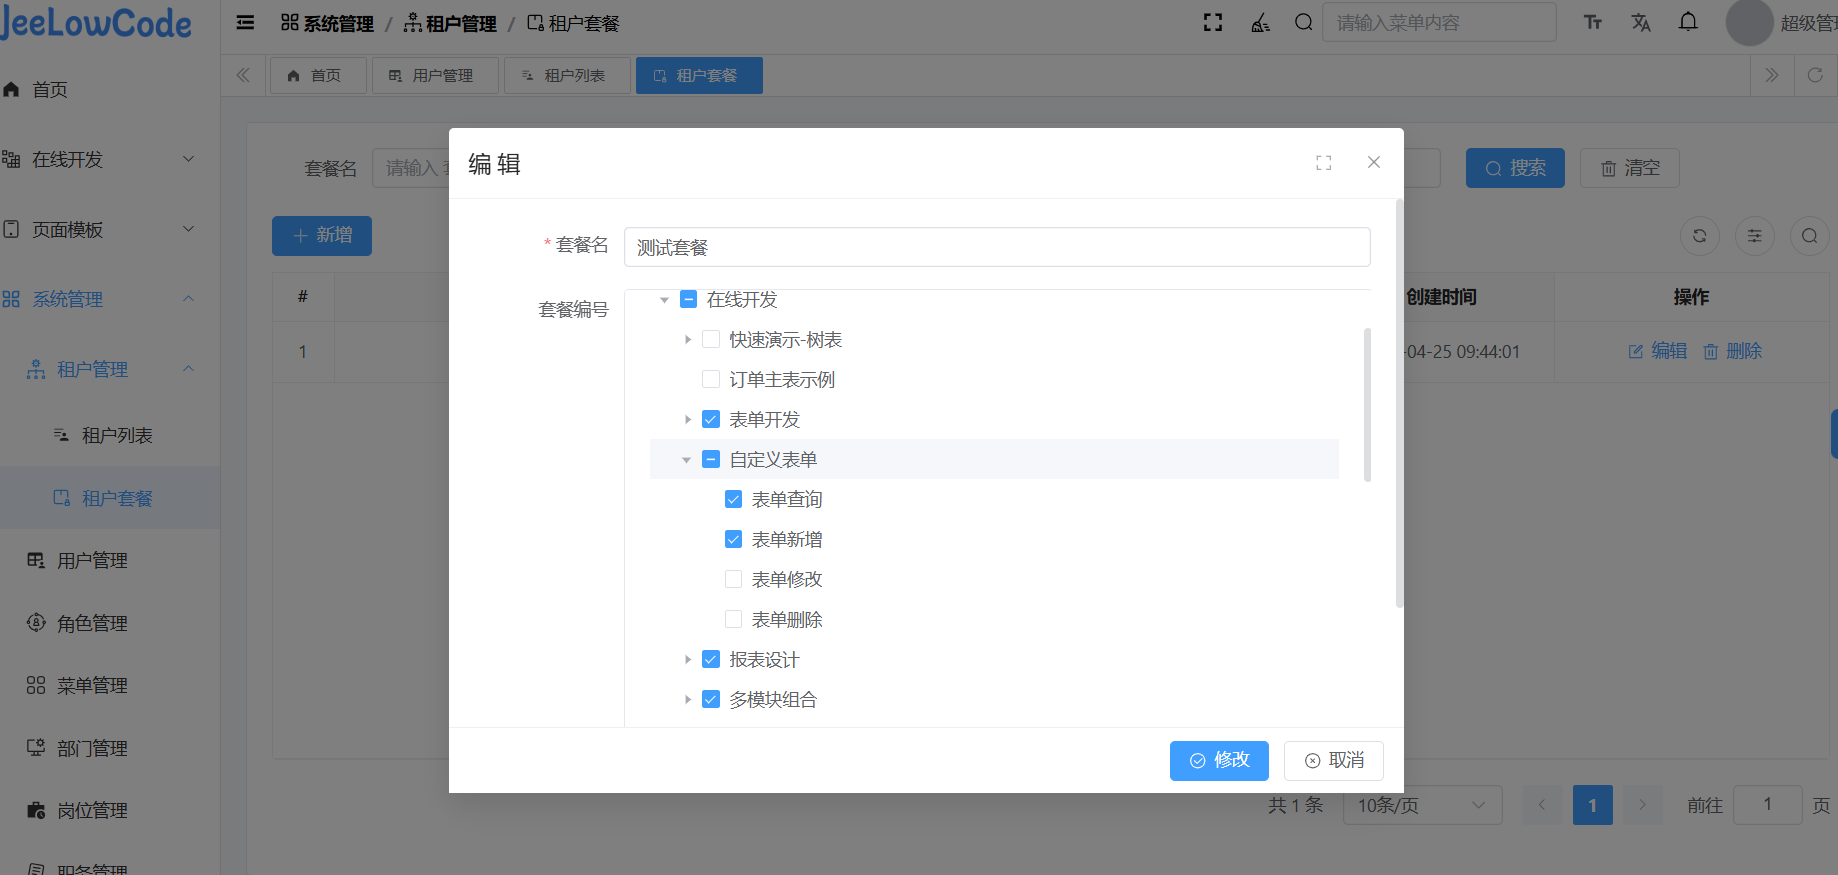Open the notifications bell icon
1838x875 pixels.
[1688, 22]
